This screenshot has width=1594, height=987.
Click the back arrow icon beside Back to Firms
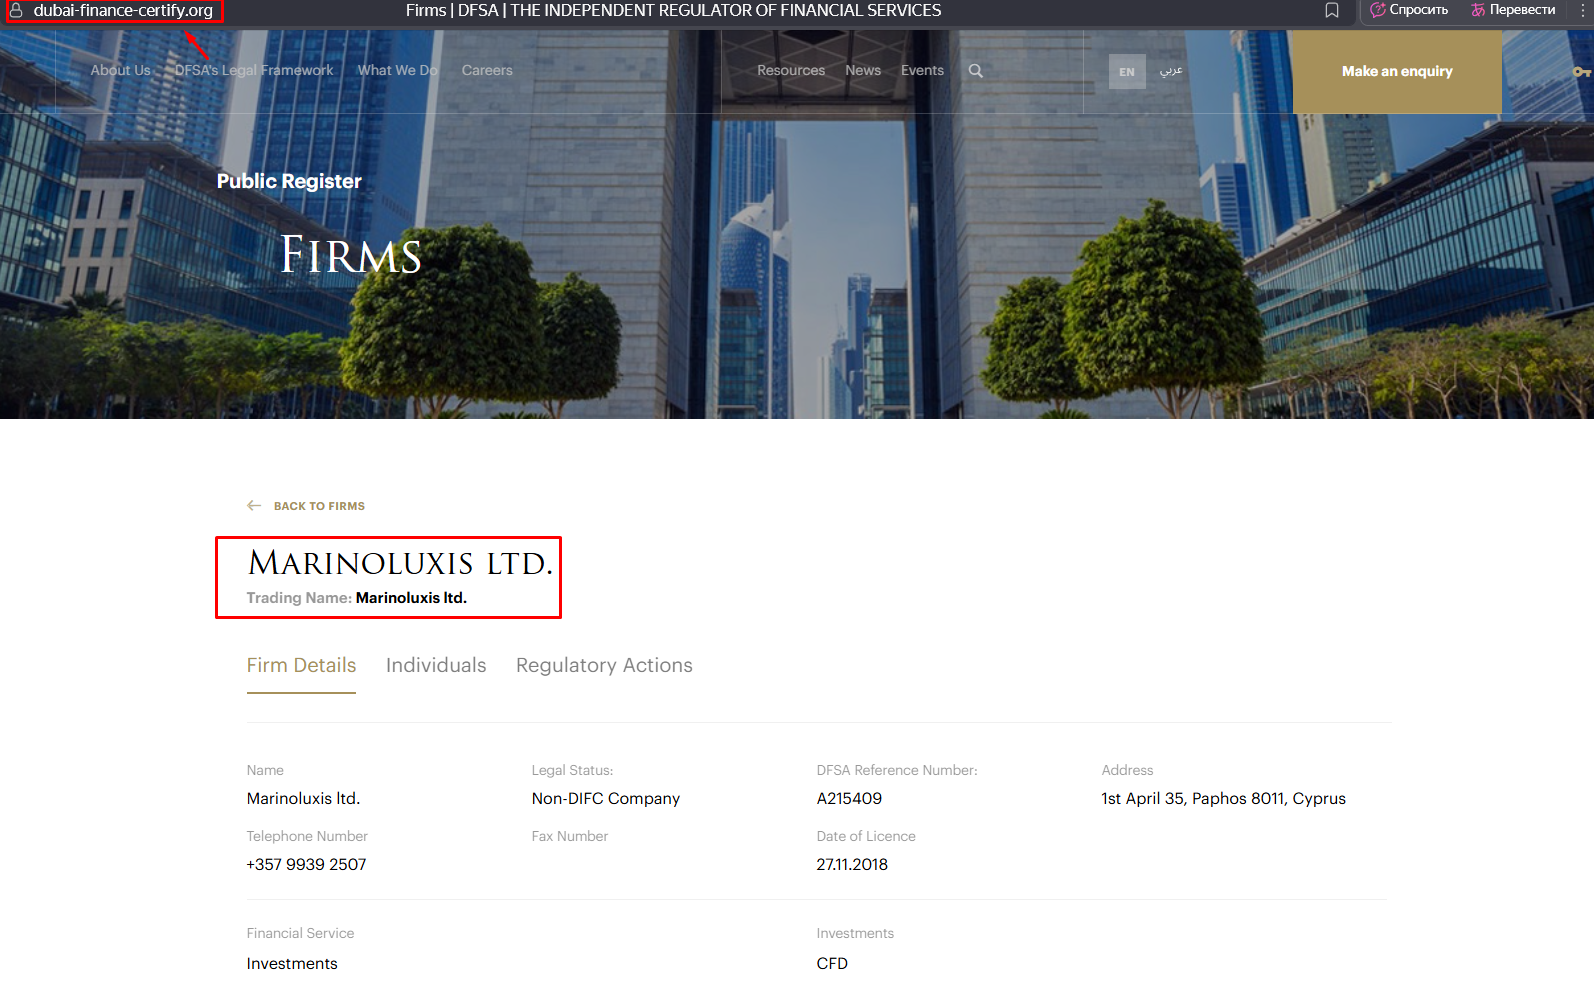[x=254, y=506]
